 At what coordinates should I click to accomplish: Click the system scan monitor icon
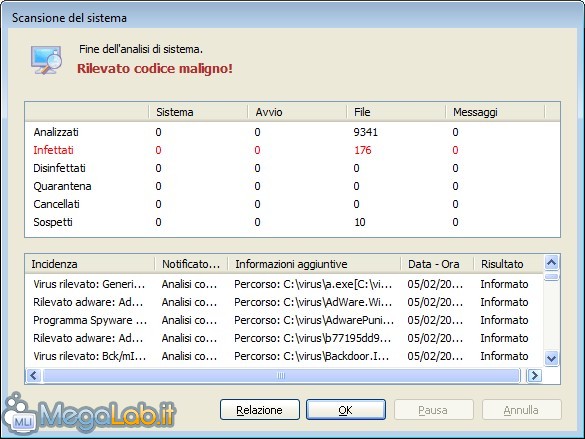pos(46,60)
